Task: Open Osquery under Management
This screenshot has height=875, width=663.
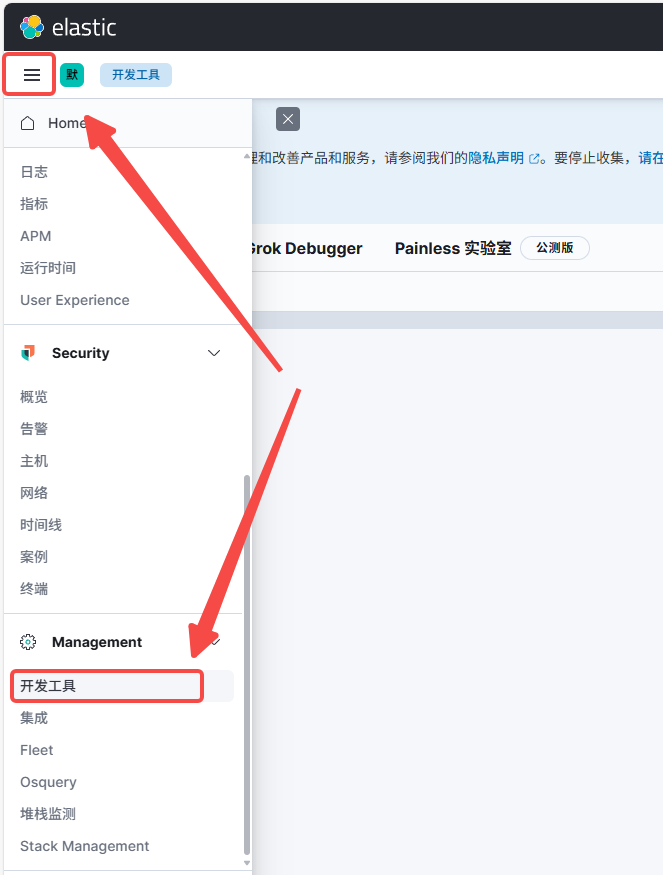Action: [48, 782]
